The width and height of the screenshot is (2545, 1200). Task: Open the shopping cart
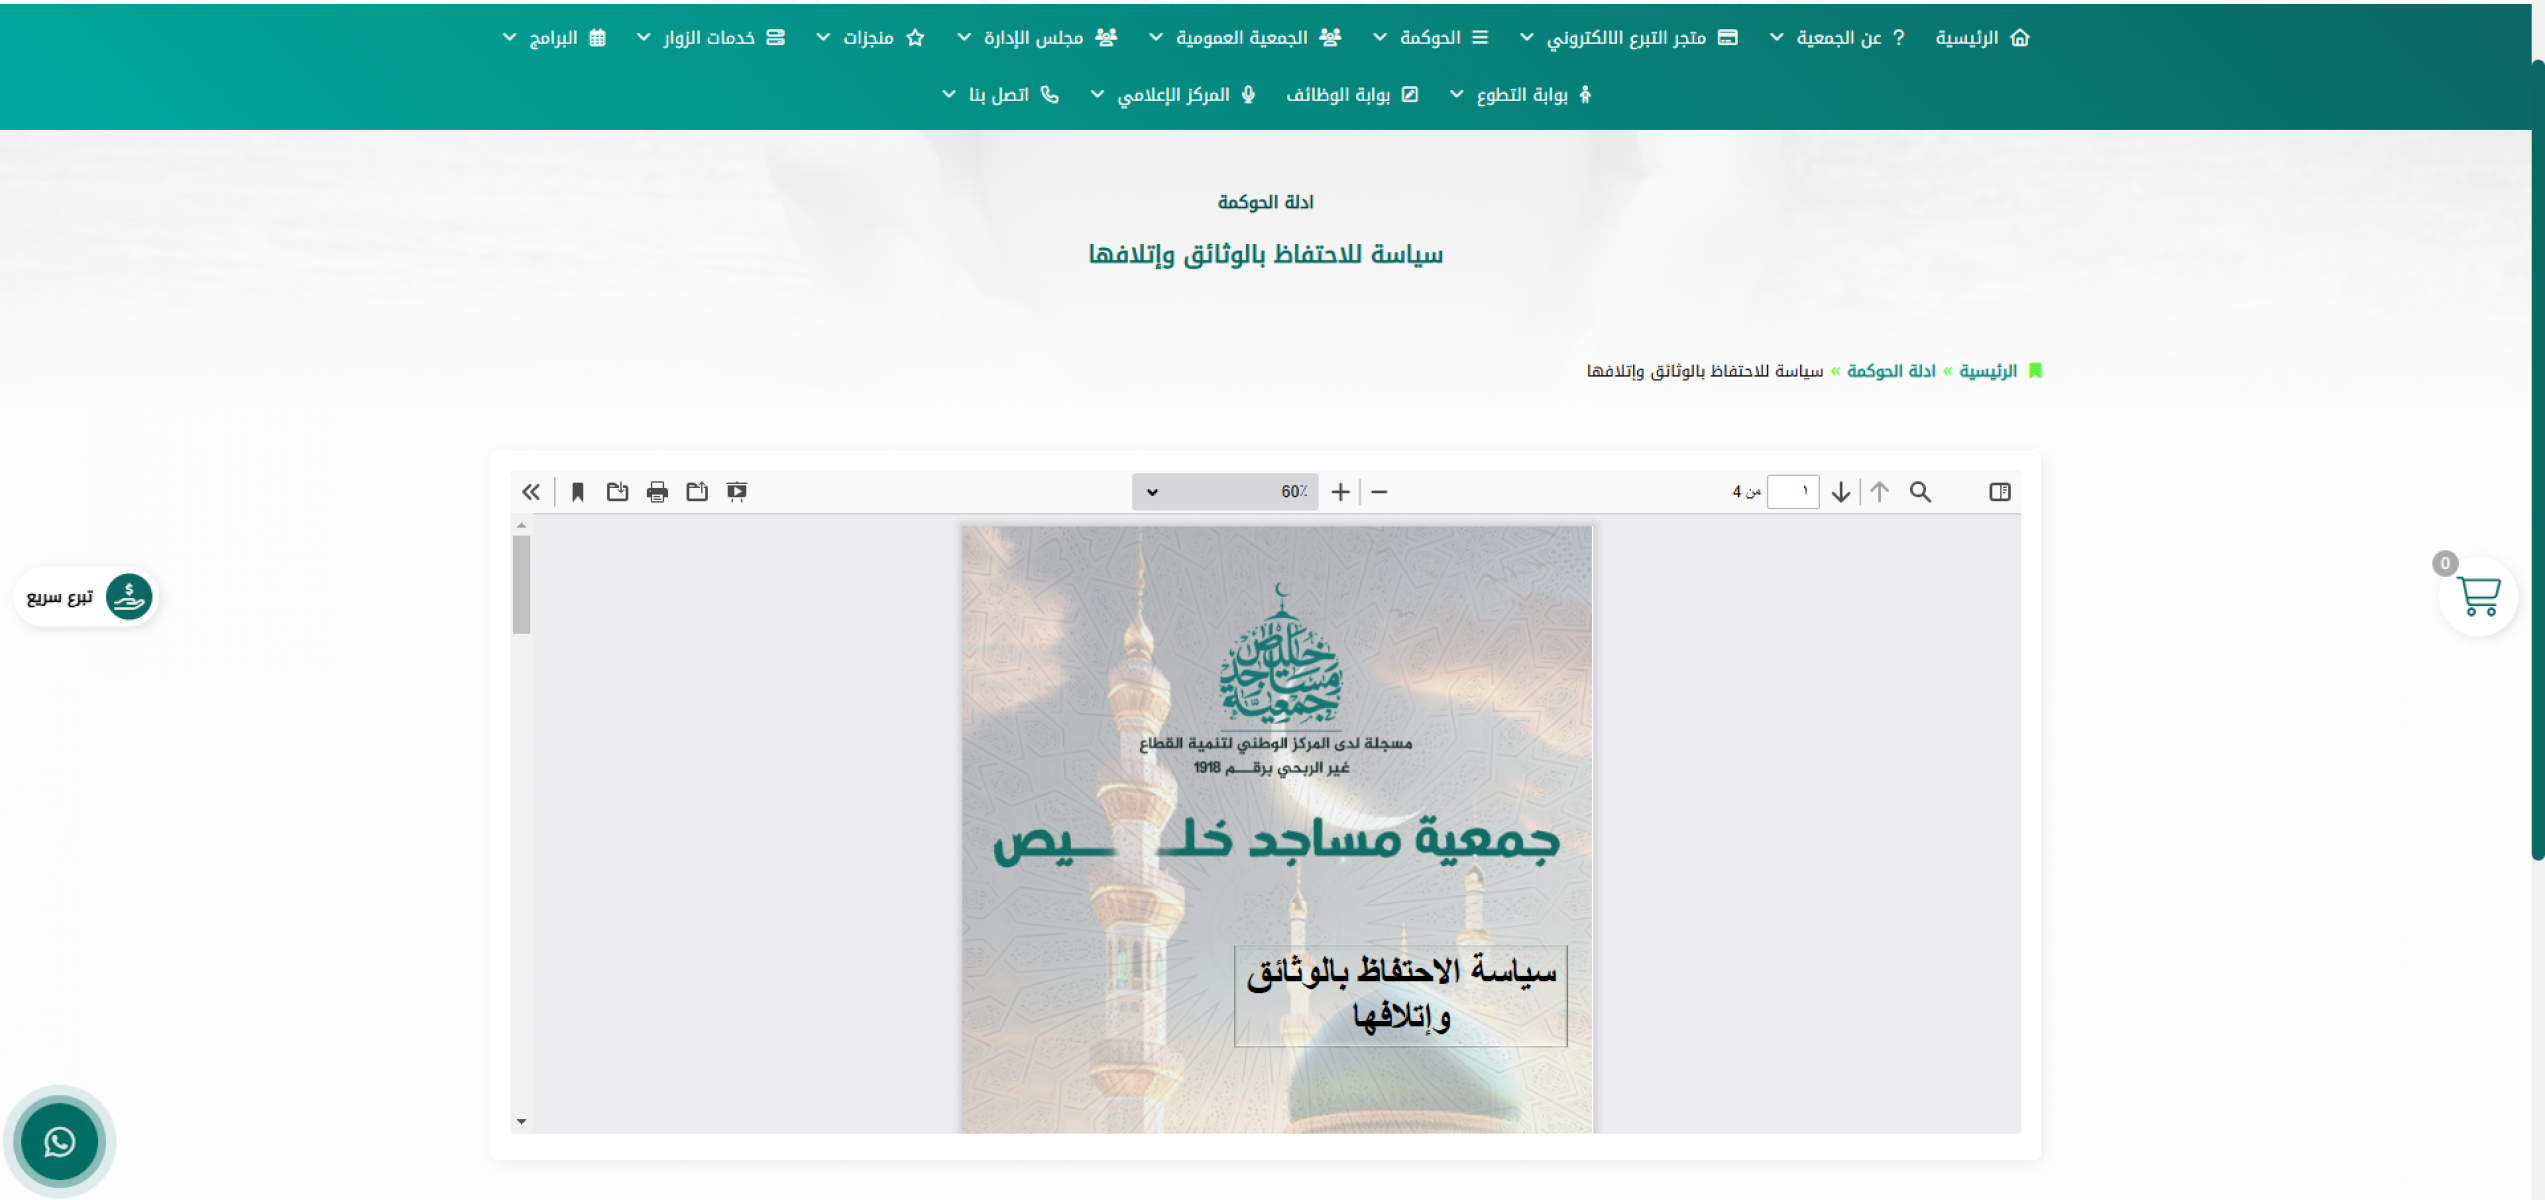pyautogui.click(x=2478, y=597)
